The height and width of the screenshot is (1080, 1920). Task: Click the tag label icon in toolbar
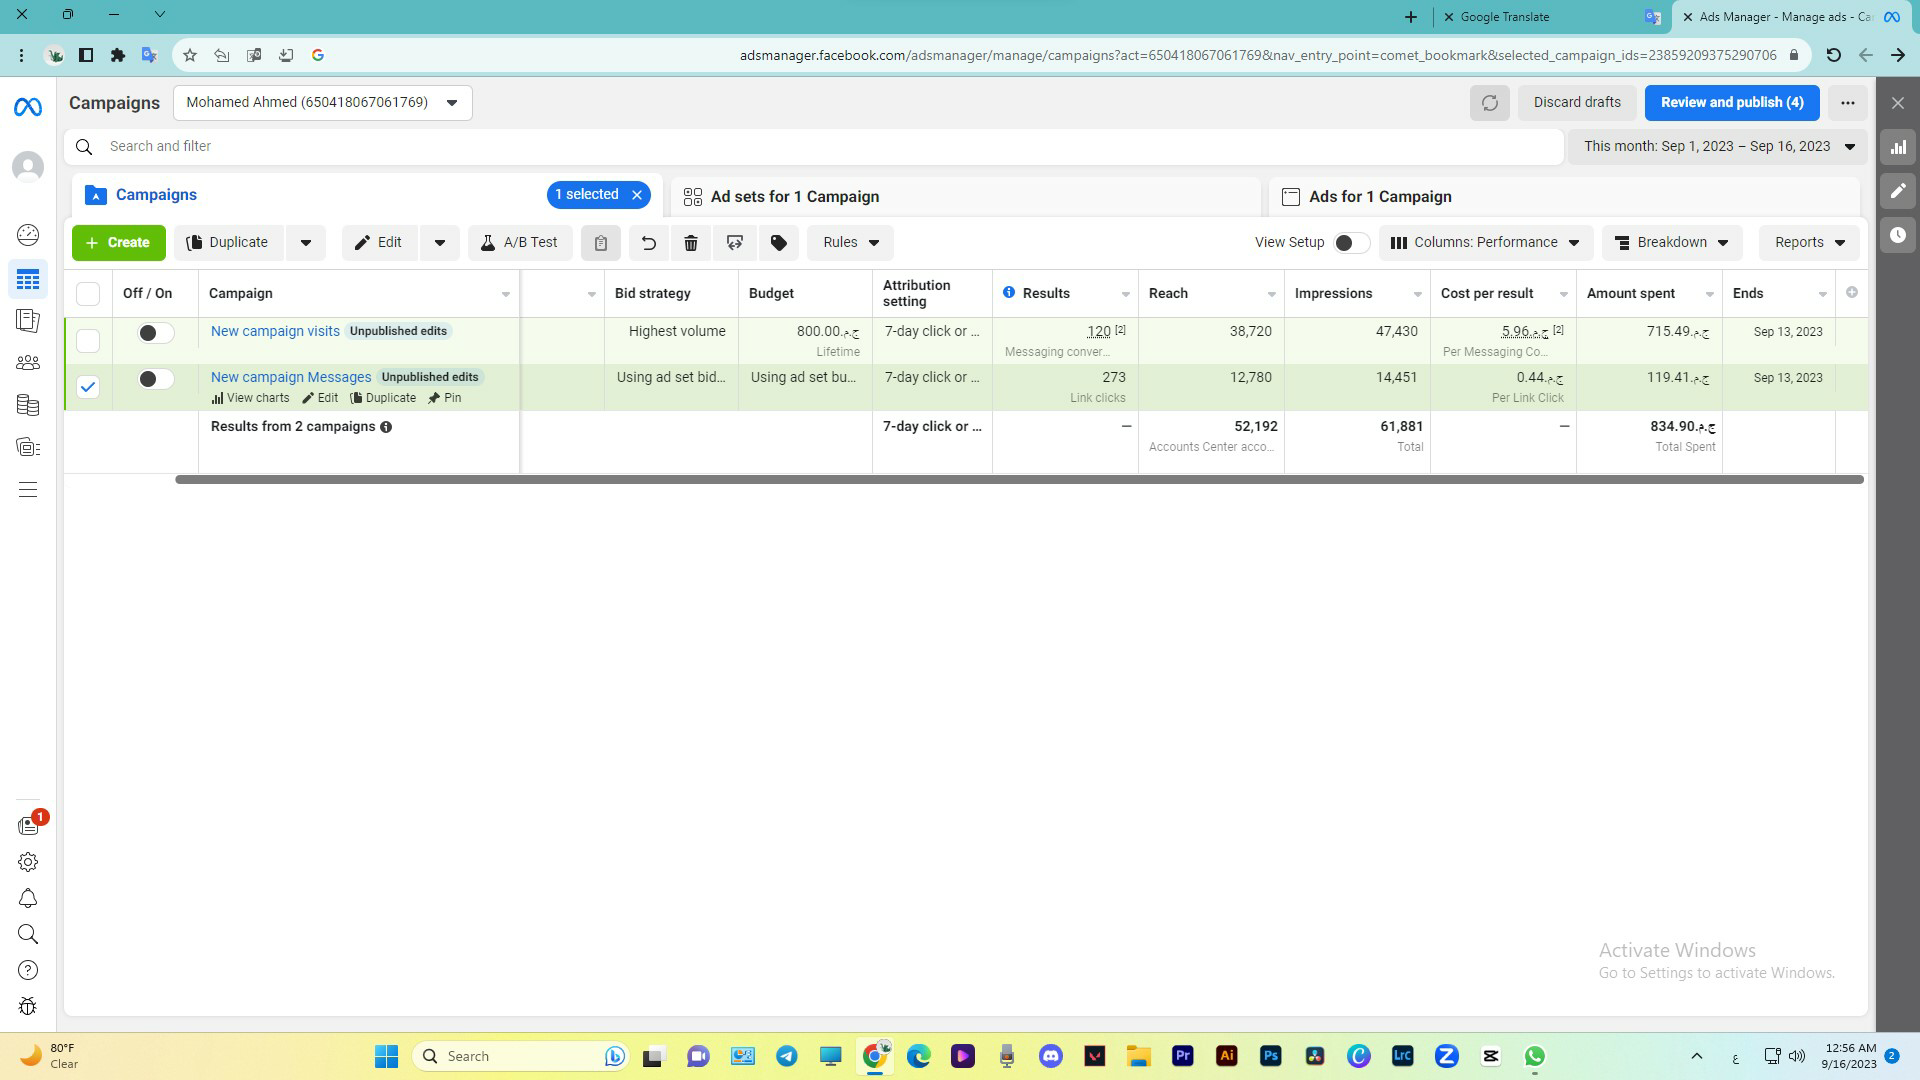[x=779, y=243]
